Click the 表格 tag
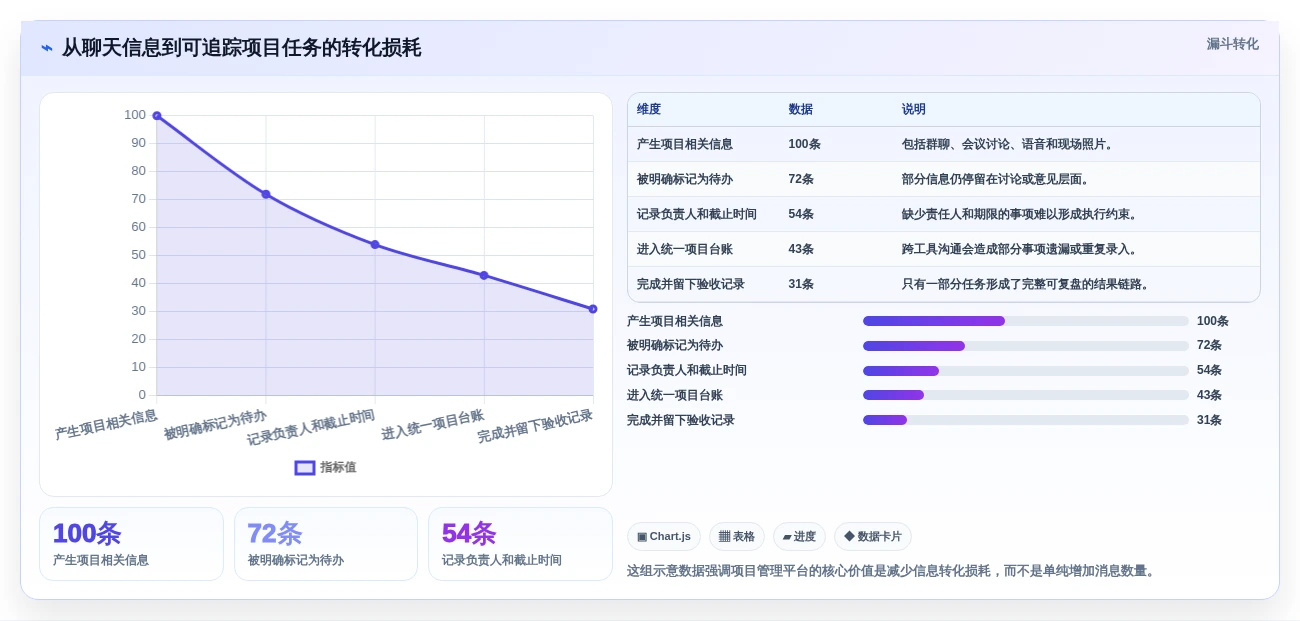The image size is (1300, 621). tap(737, 536)
